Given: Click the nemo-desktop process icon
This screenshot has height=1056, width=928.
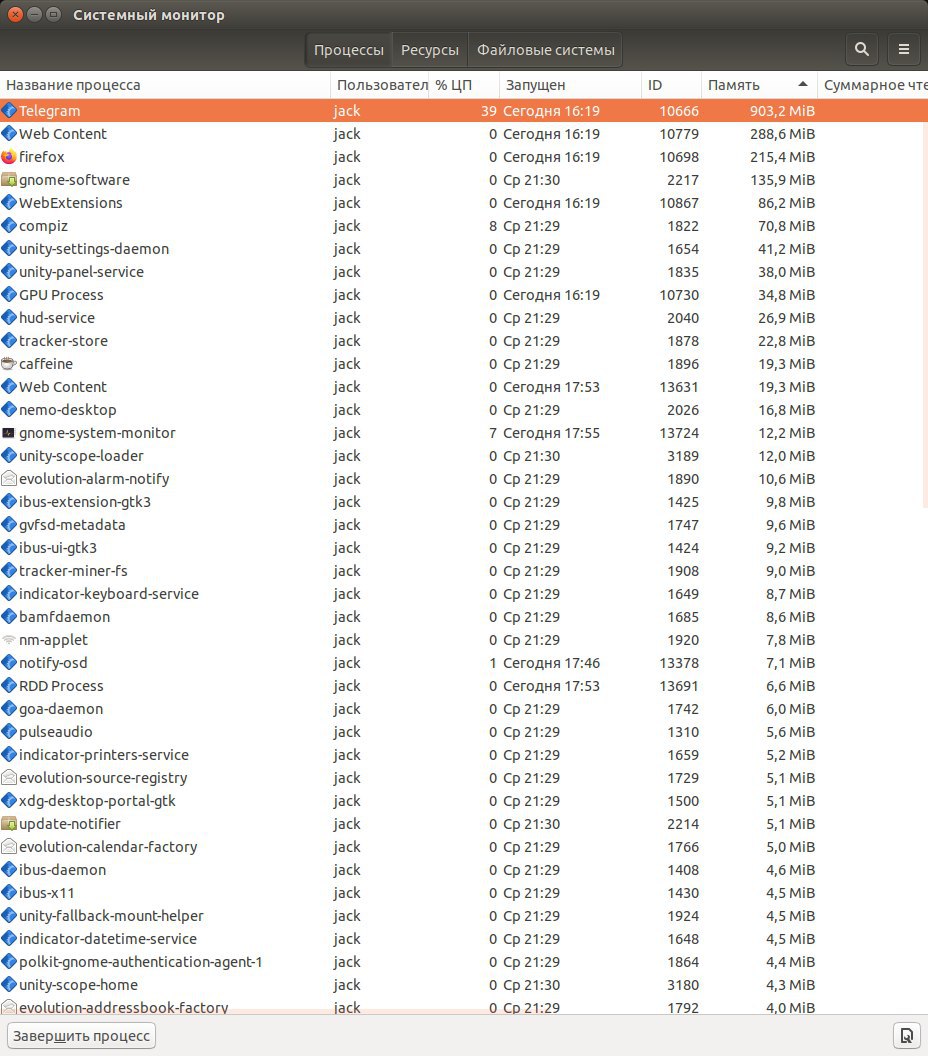Looking at the screenshot, I should click(9, 409).
